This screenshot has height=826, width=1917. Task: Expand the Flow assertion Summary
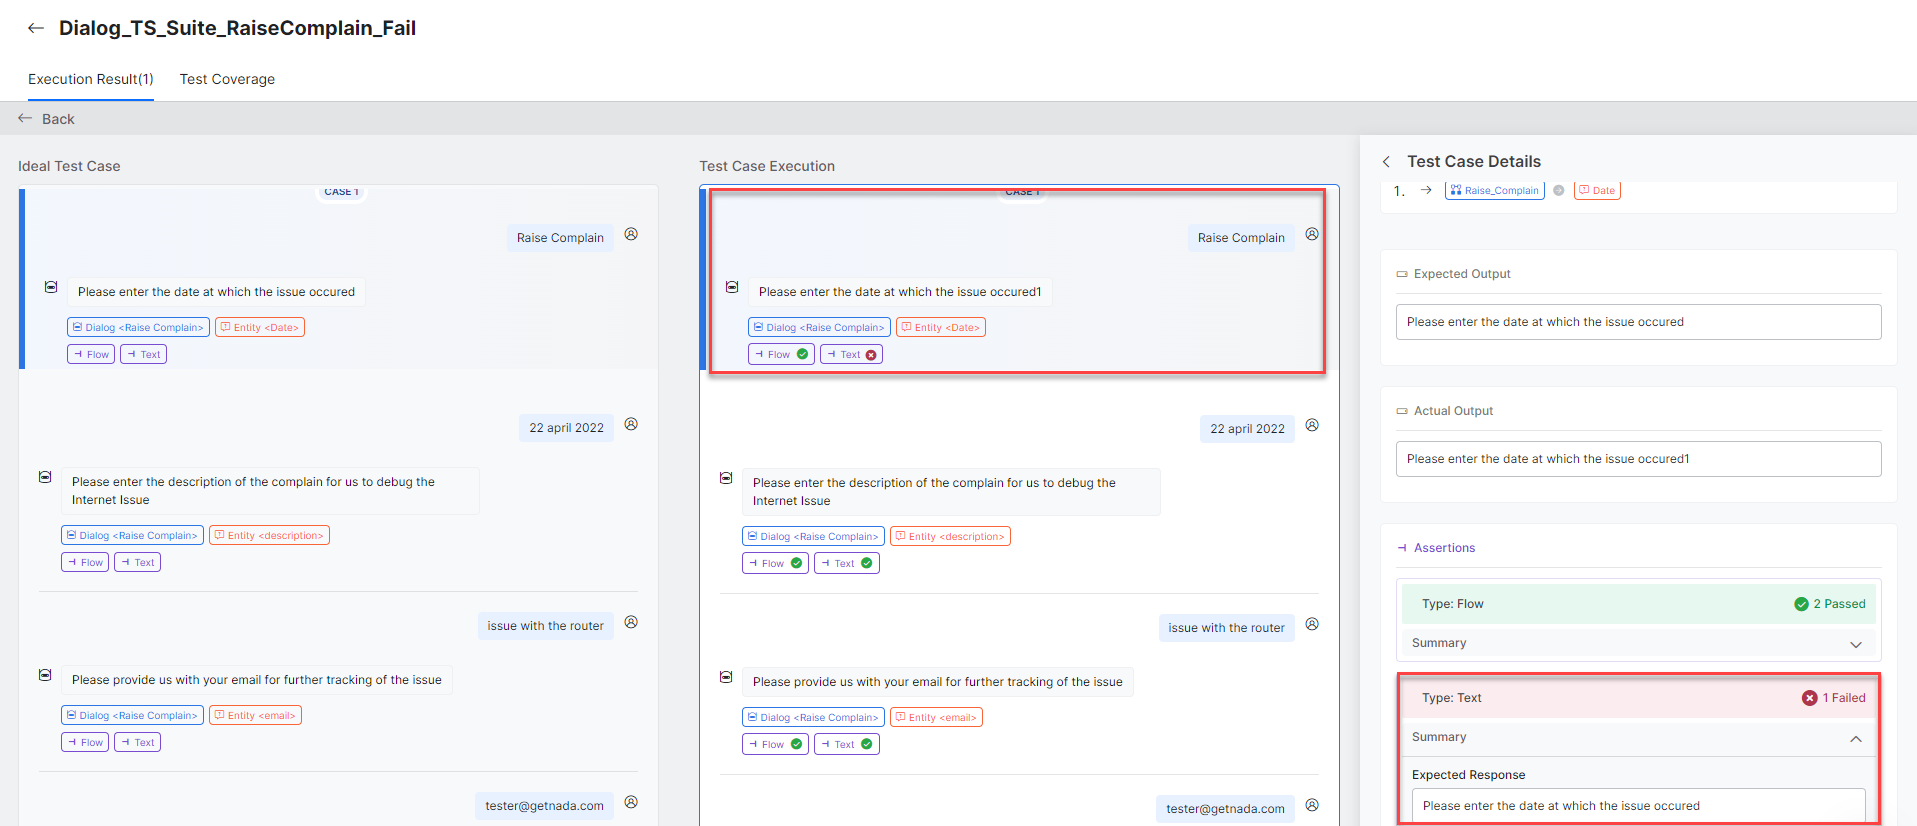(x=1855, y=644)
